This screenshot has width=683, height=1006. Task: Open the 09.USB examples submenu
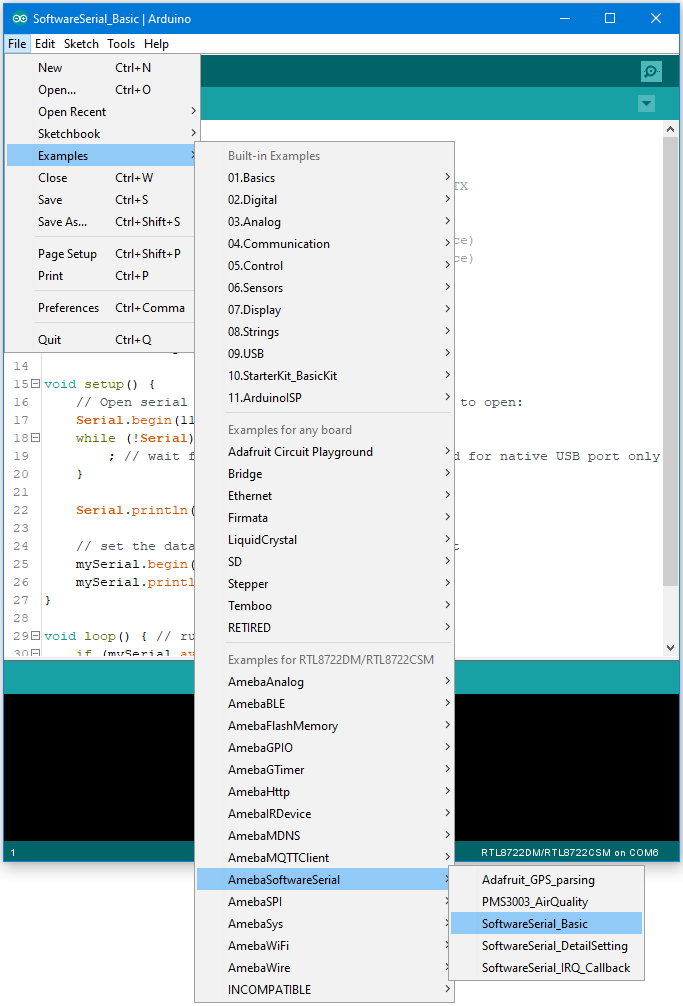click(x=325, y=354)
